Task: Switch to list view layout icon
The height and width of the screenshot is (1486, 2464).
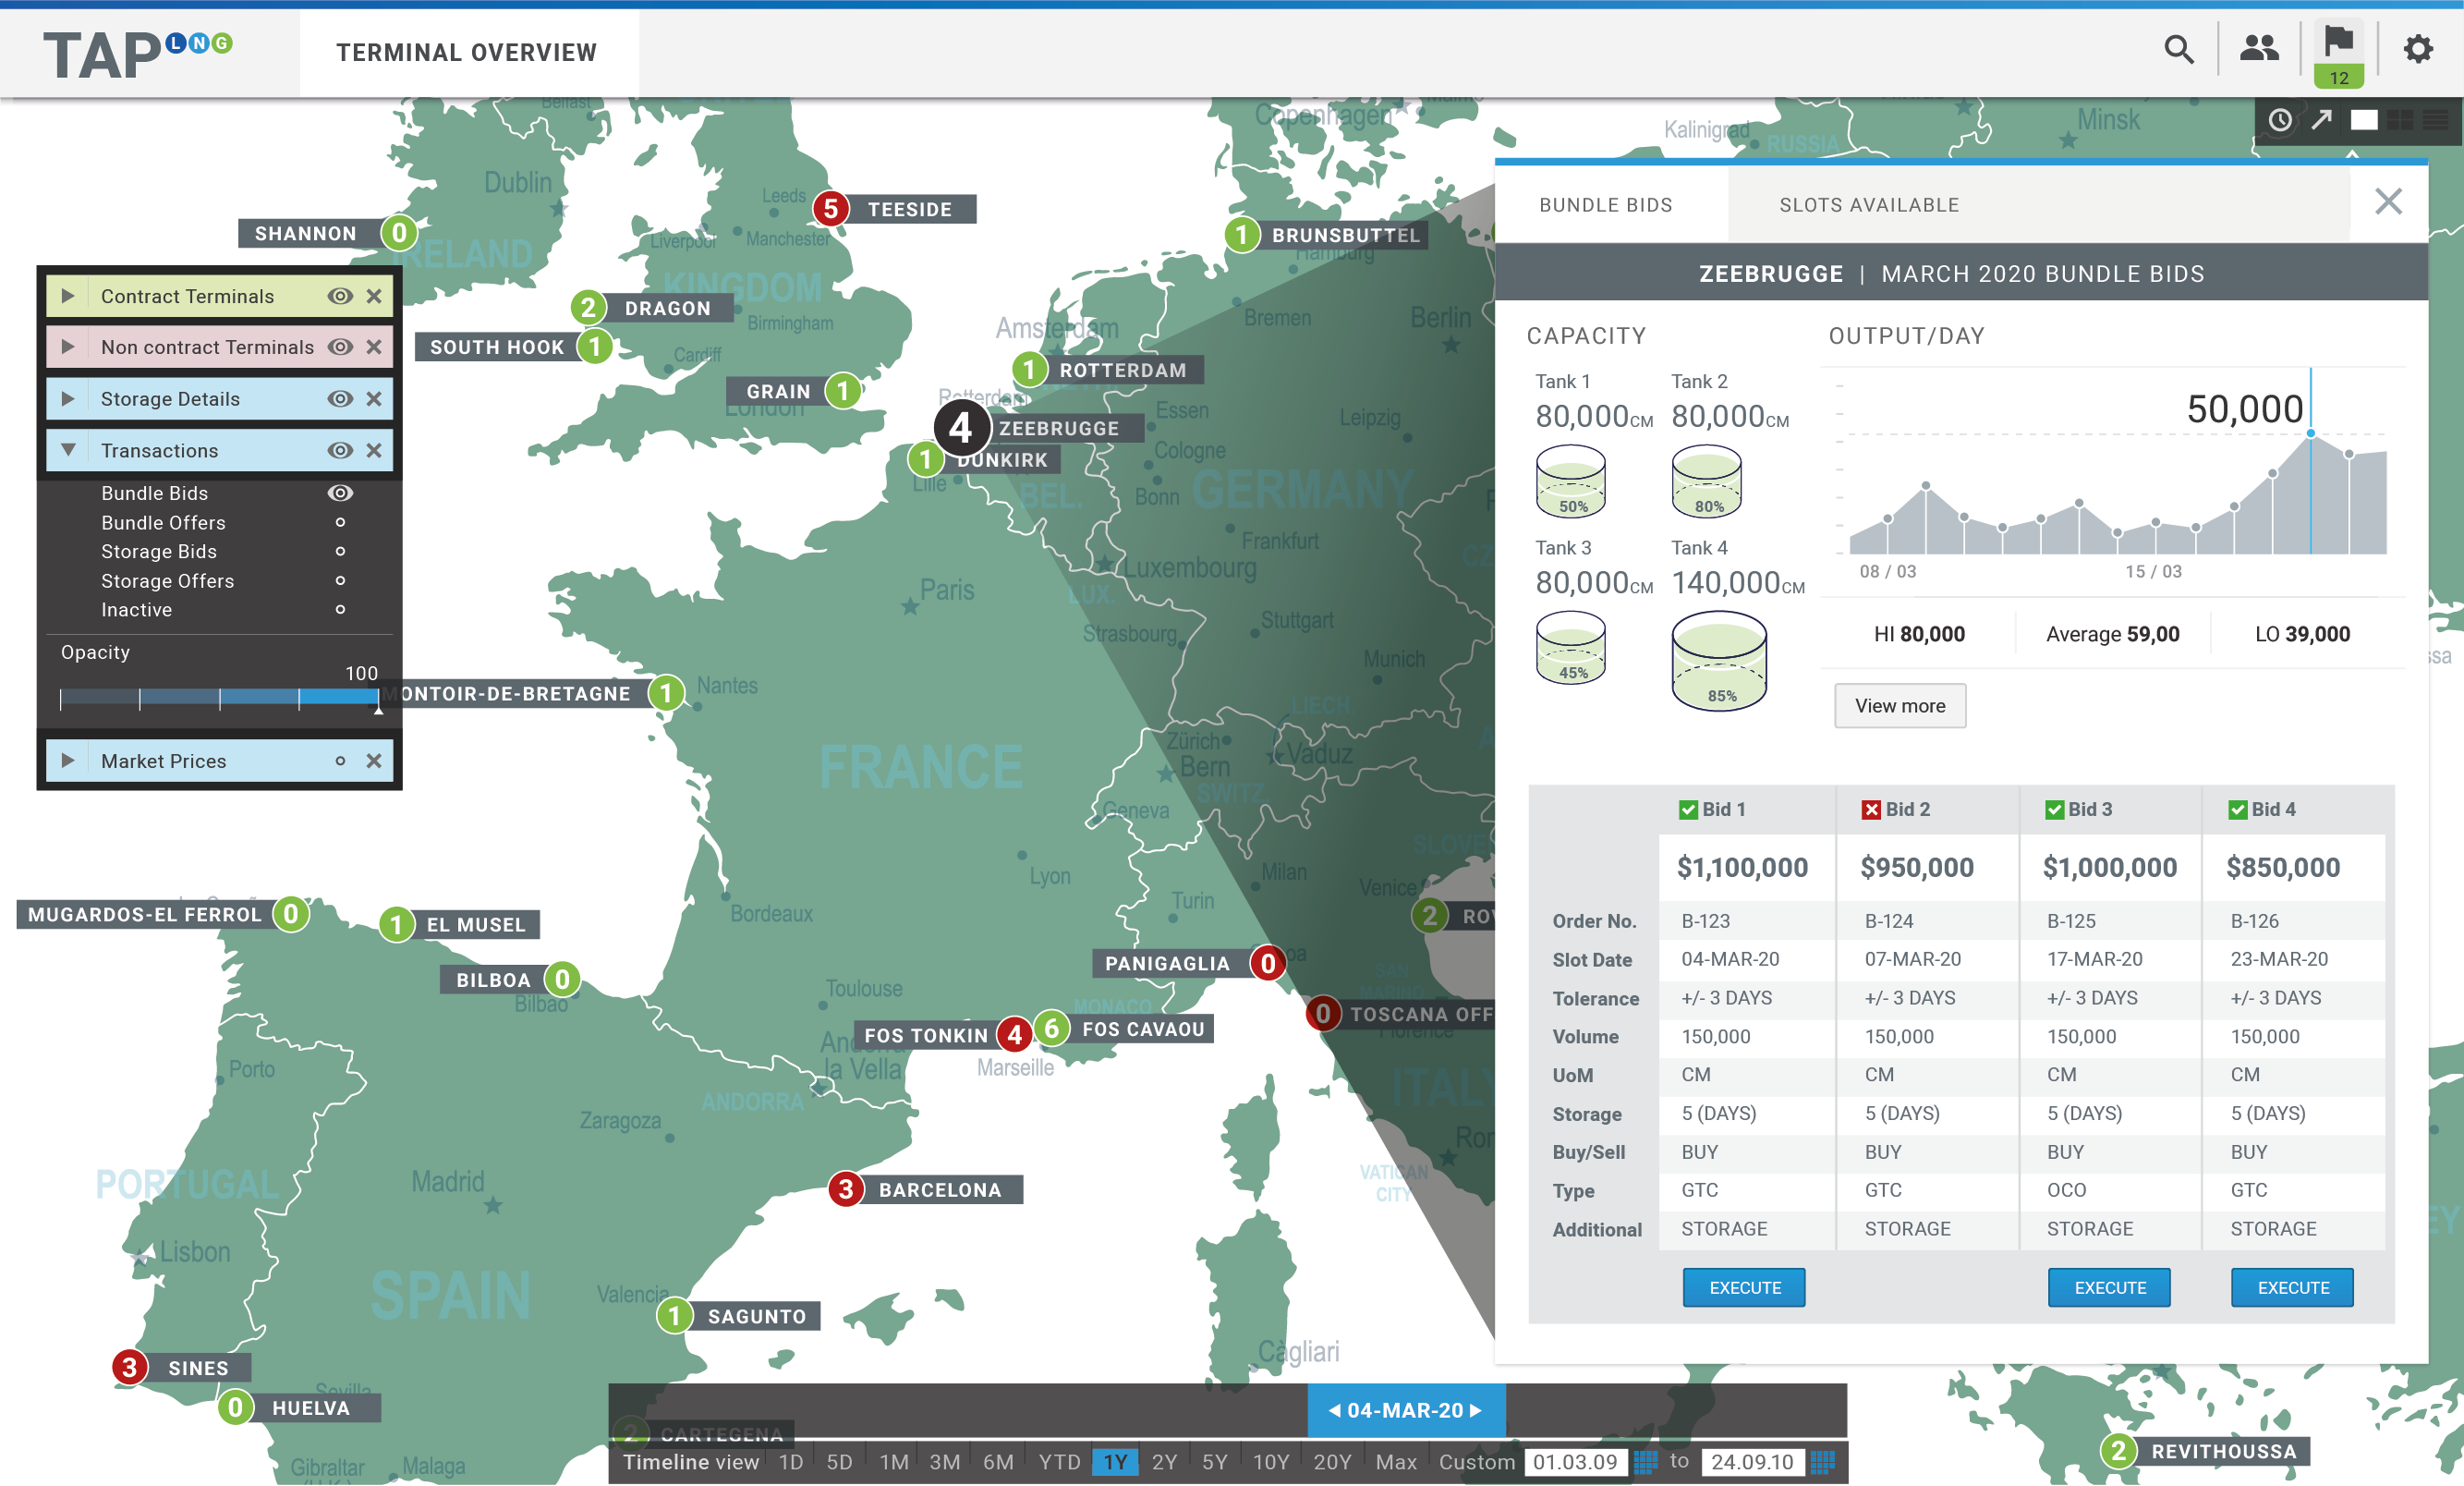Action: (x=2436, y=120)
